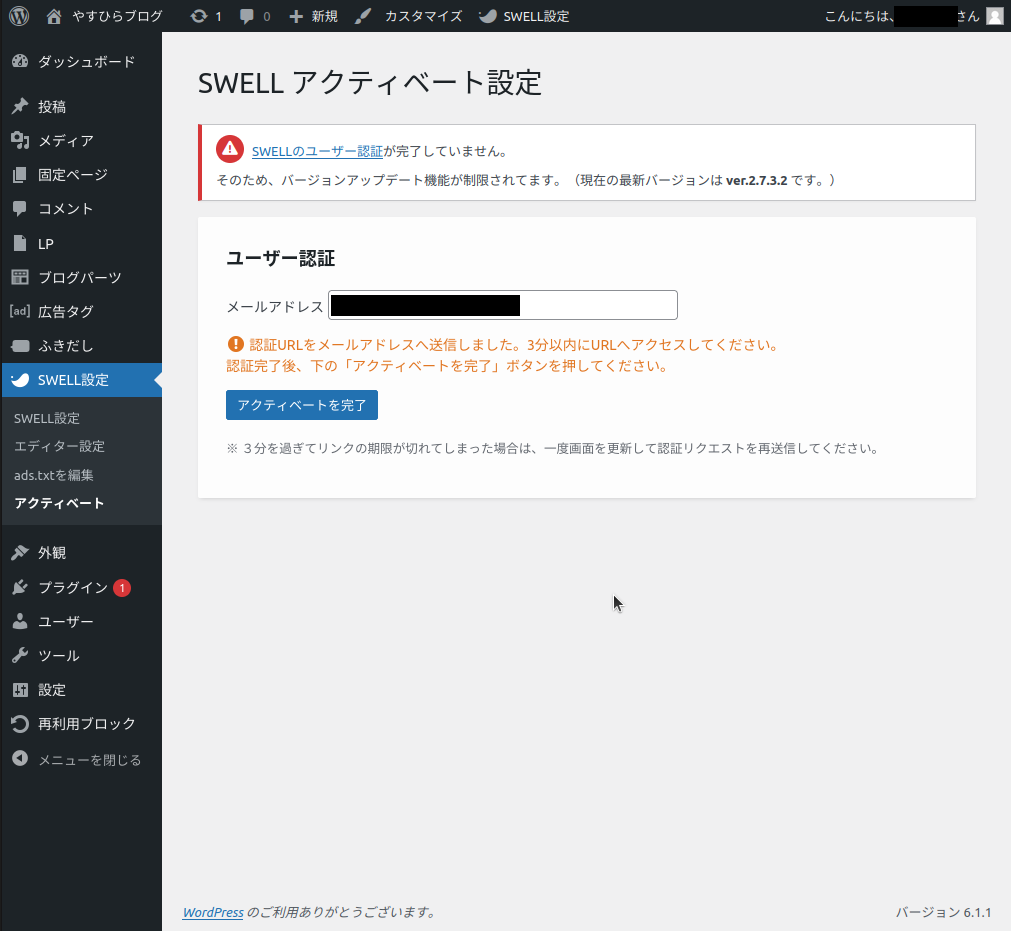Click the home icon beside やすひらブログ
Viewport: 1011px width, 931px height.
54,16
